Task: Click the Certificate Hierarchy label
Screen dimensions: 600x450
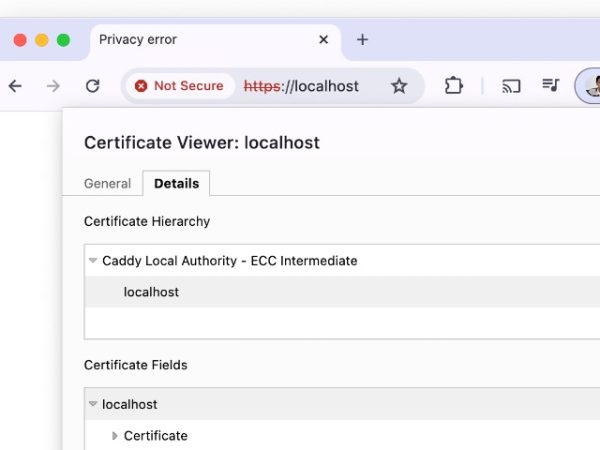Action: tap(147, 222)
